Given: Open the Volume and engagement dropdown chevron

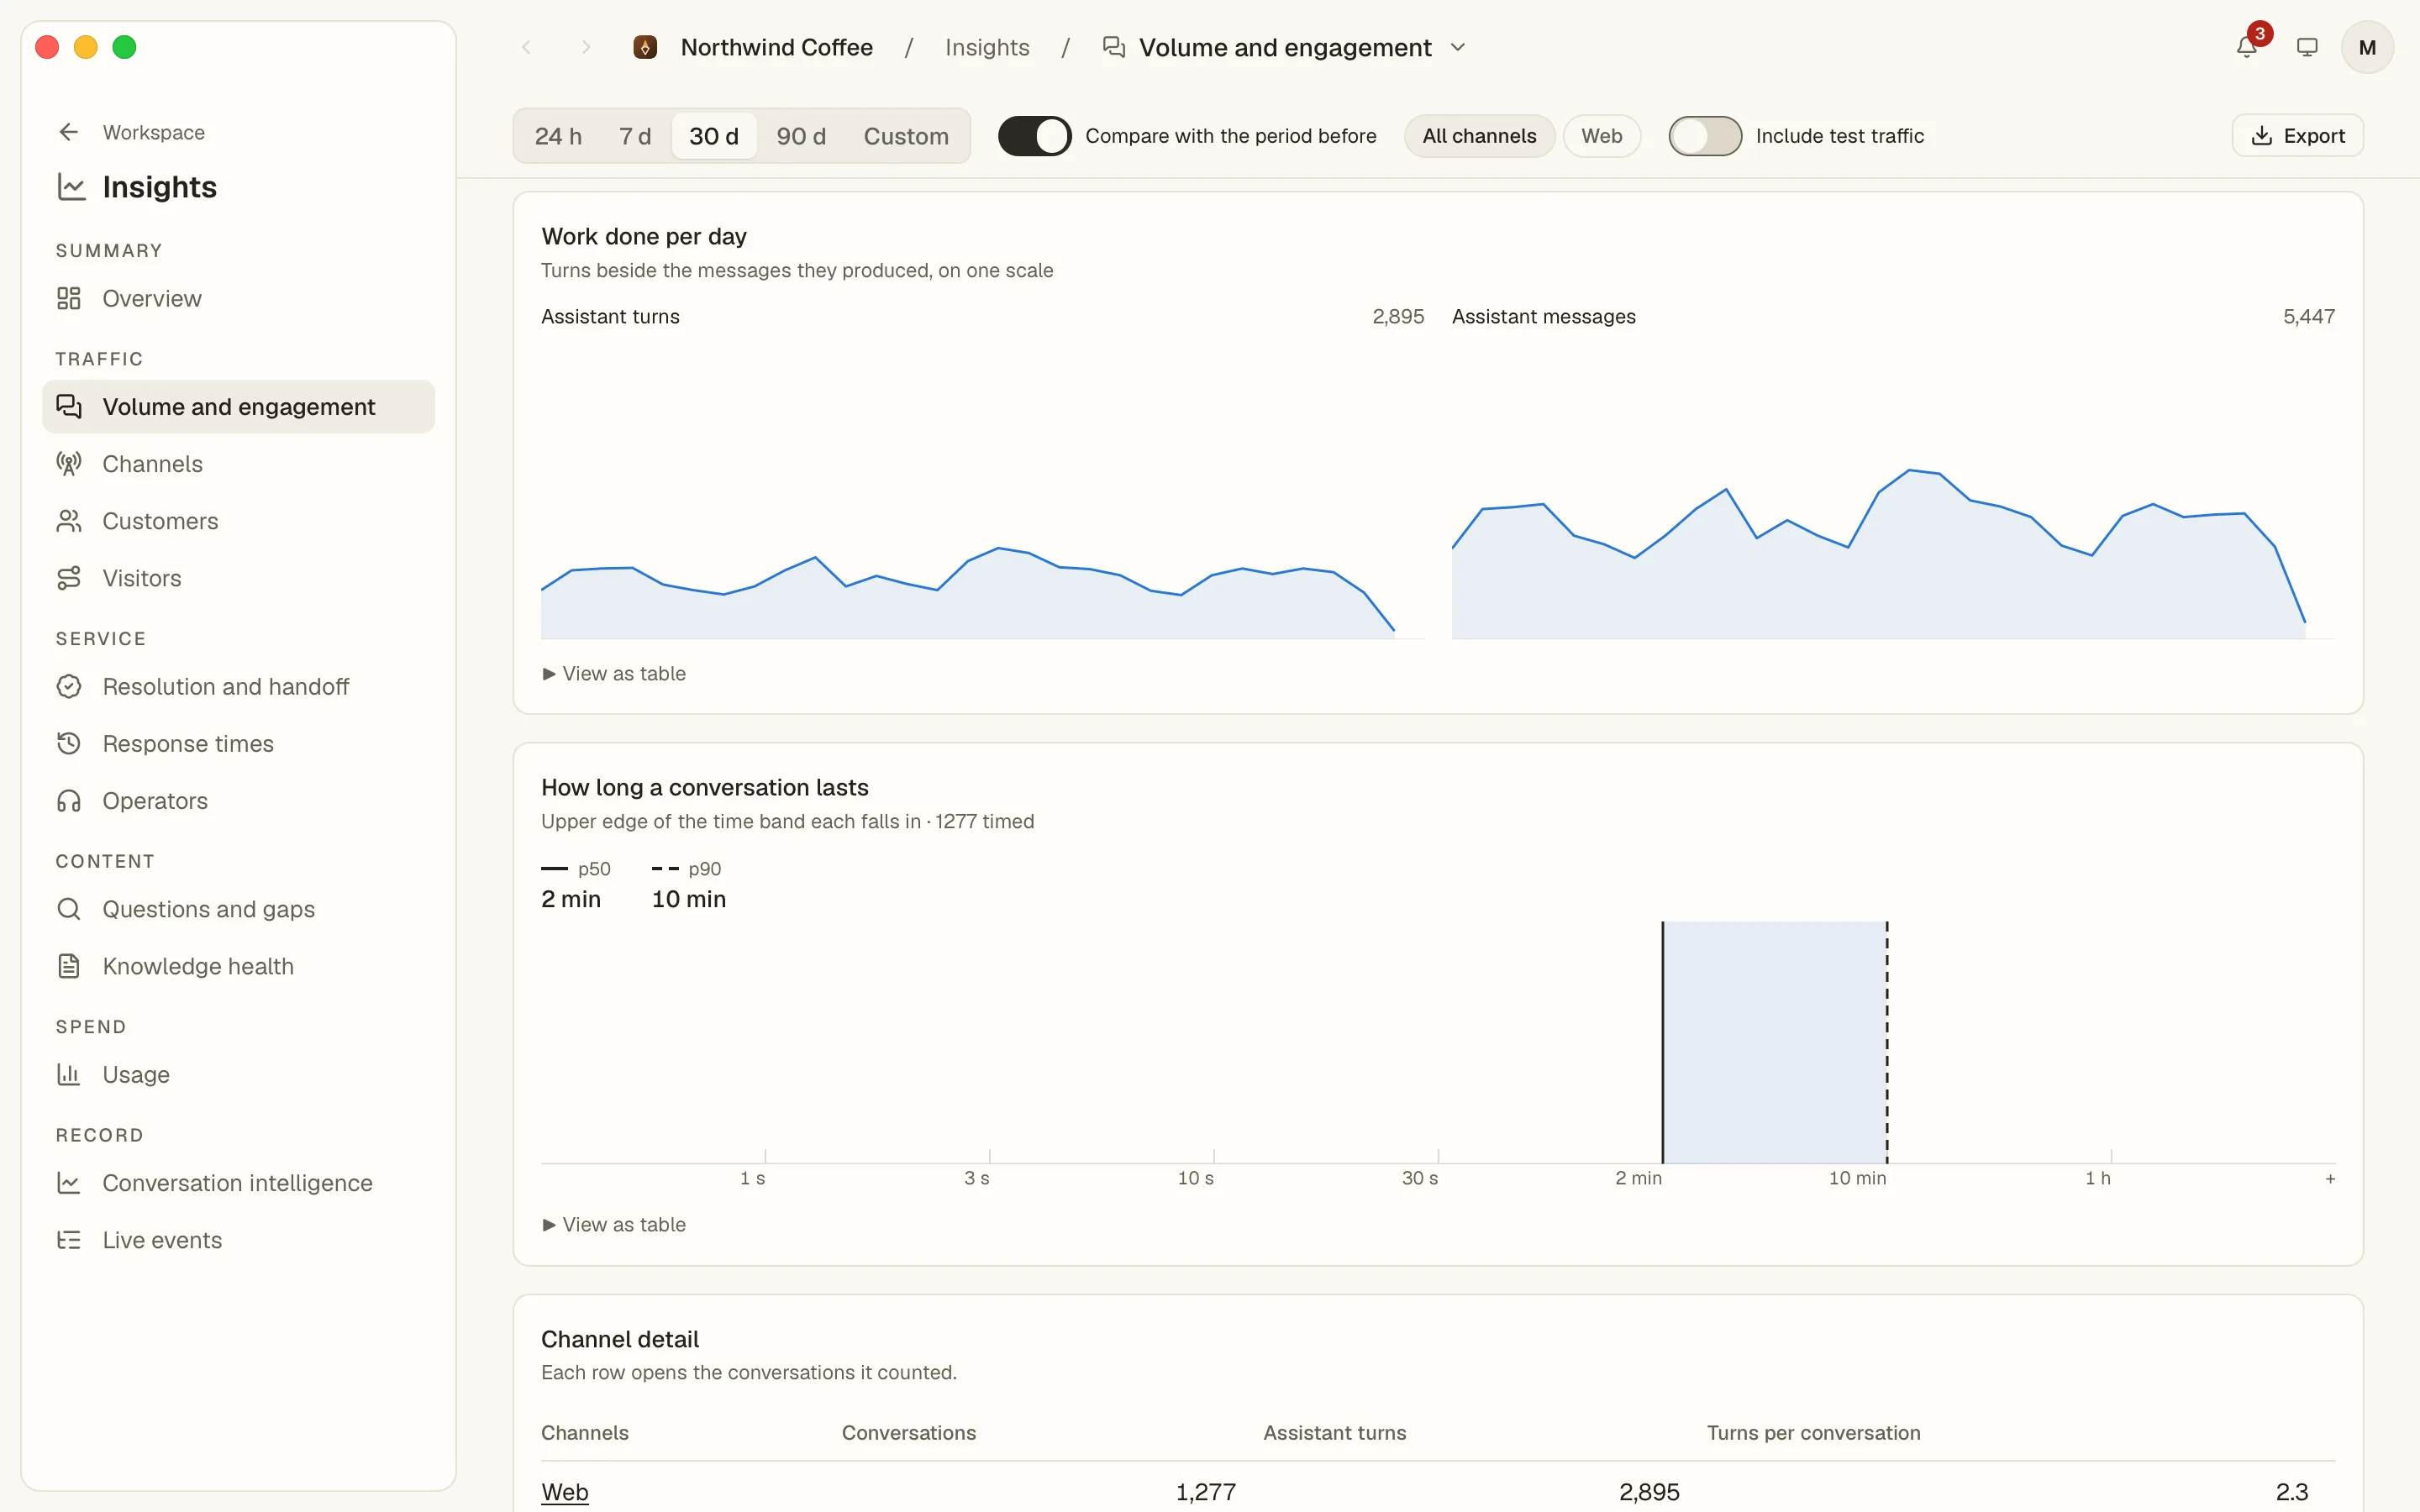Looking at the screenshot, I should [x=1458, y=47].
